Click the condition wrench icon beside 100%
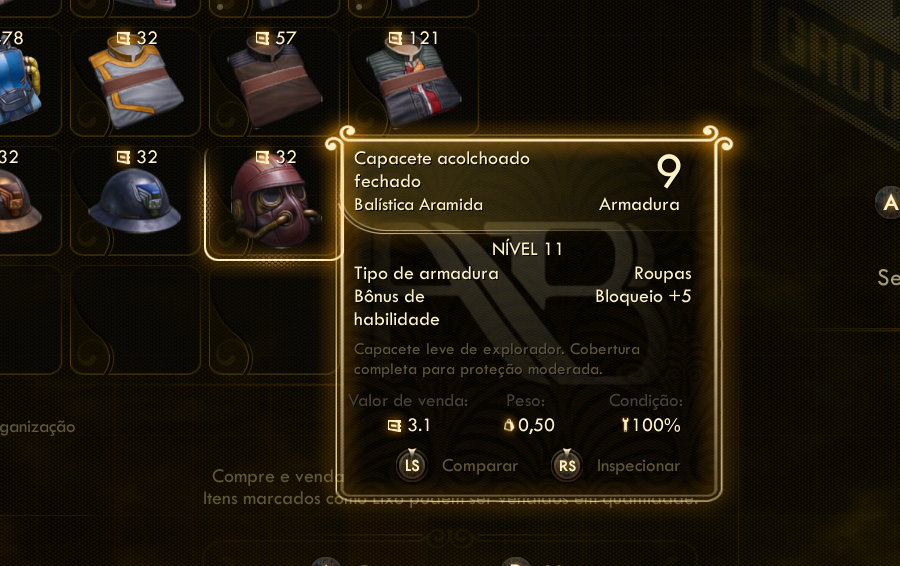 625,425
